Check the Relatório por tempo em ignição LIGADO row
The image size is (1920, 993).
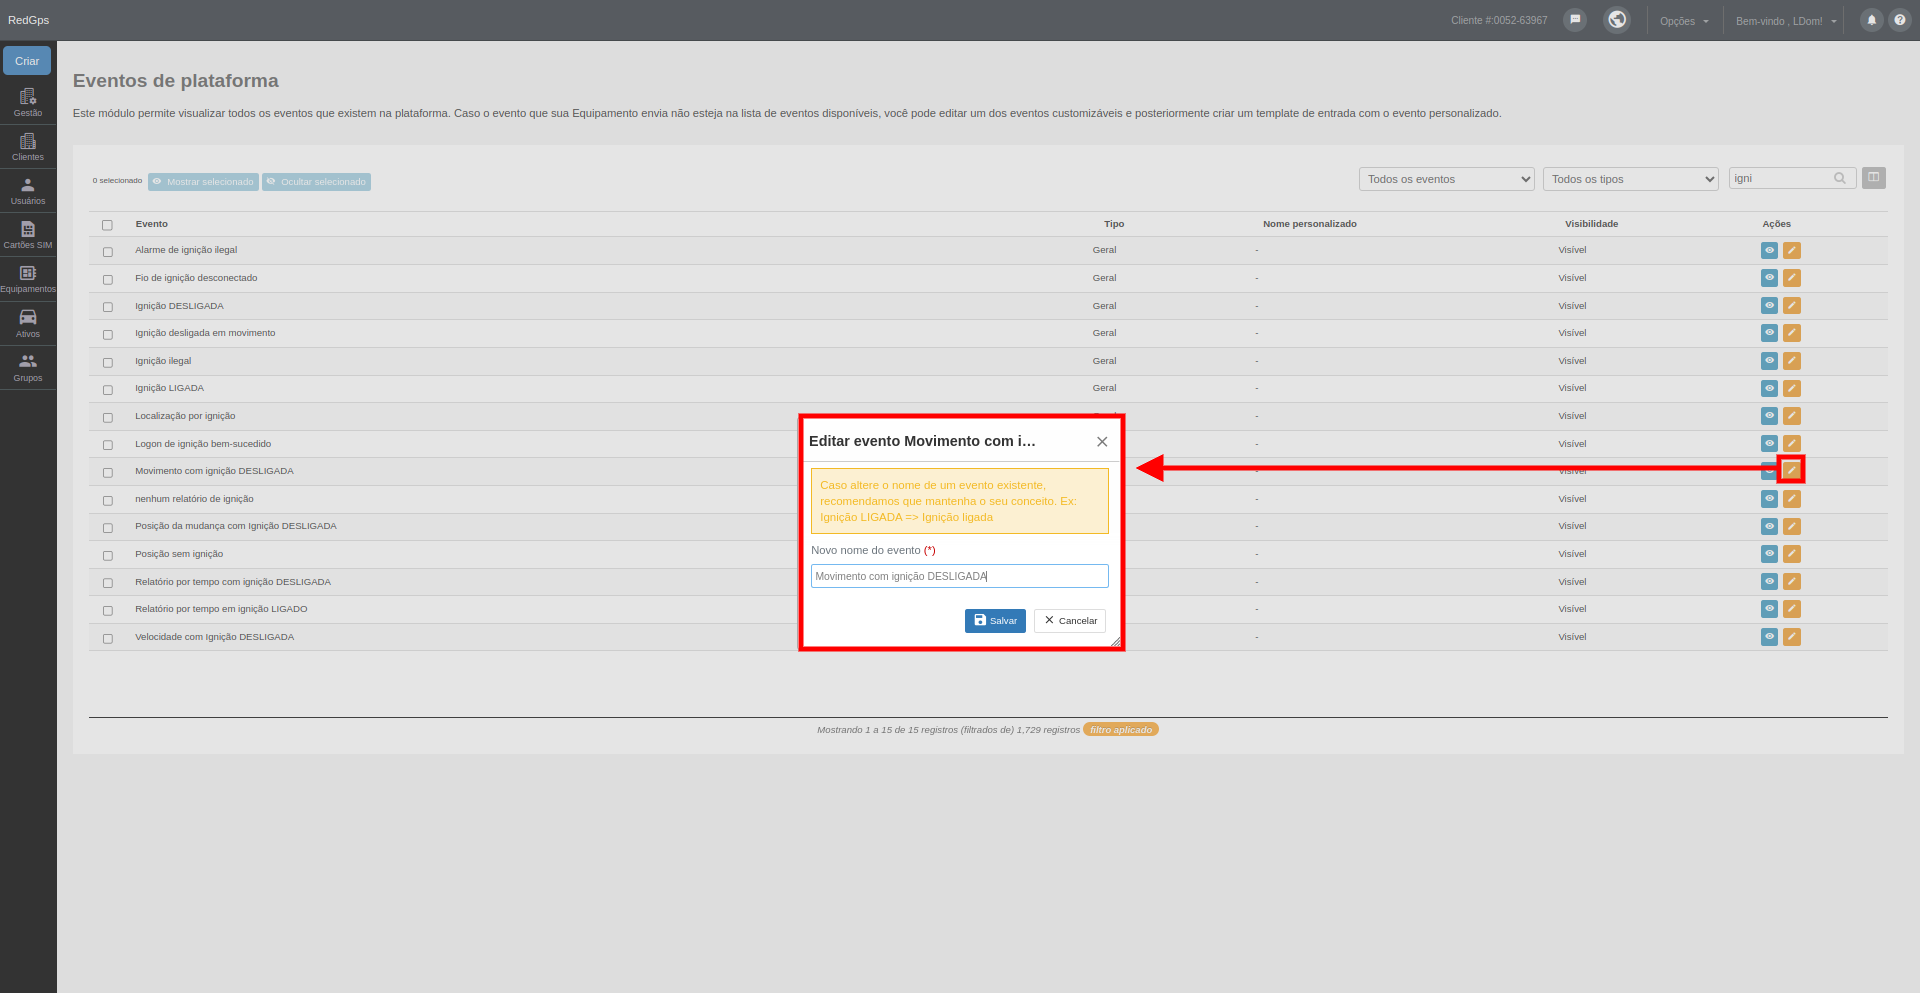[107, 611]
